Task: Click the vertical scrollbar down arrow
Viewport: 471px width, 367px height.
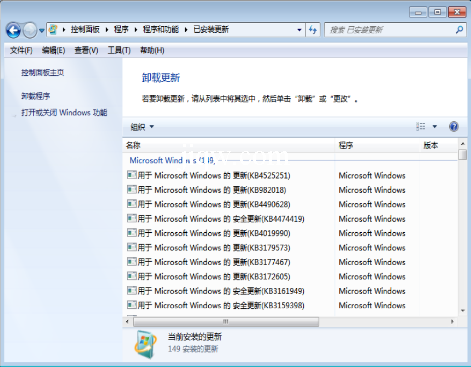Action: [x=463, y=311]
